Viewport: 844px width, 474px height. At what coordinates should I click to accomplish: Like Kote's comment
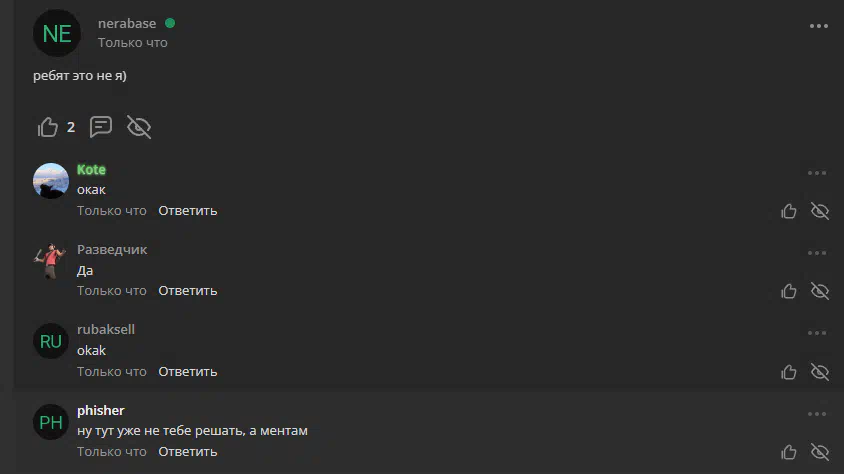(789, 211)
